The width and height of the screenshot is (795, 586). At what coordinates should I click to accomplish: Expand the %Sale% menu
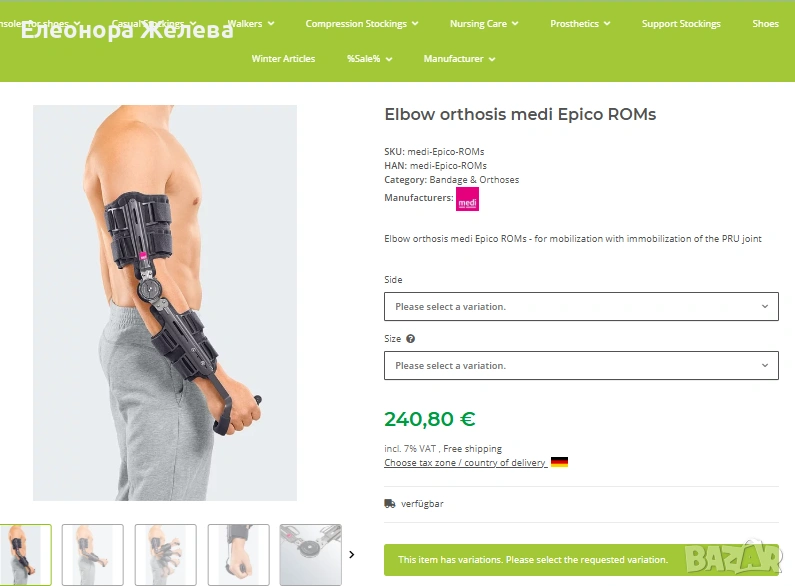coord(369,59)
